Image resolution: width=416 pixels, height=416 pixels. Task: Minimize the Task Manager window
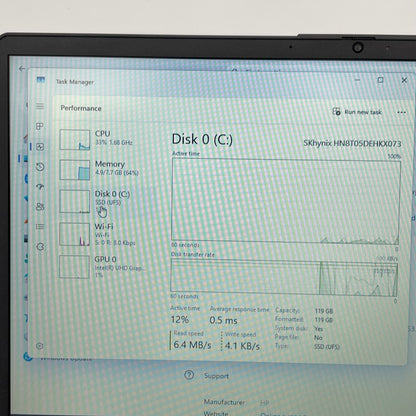point(357,80)
